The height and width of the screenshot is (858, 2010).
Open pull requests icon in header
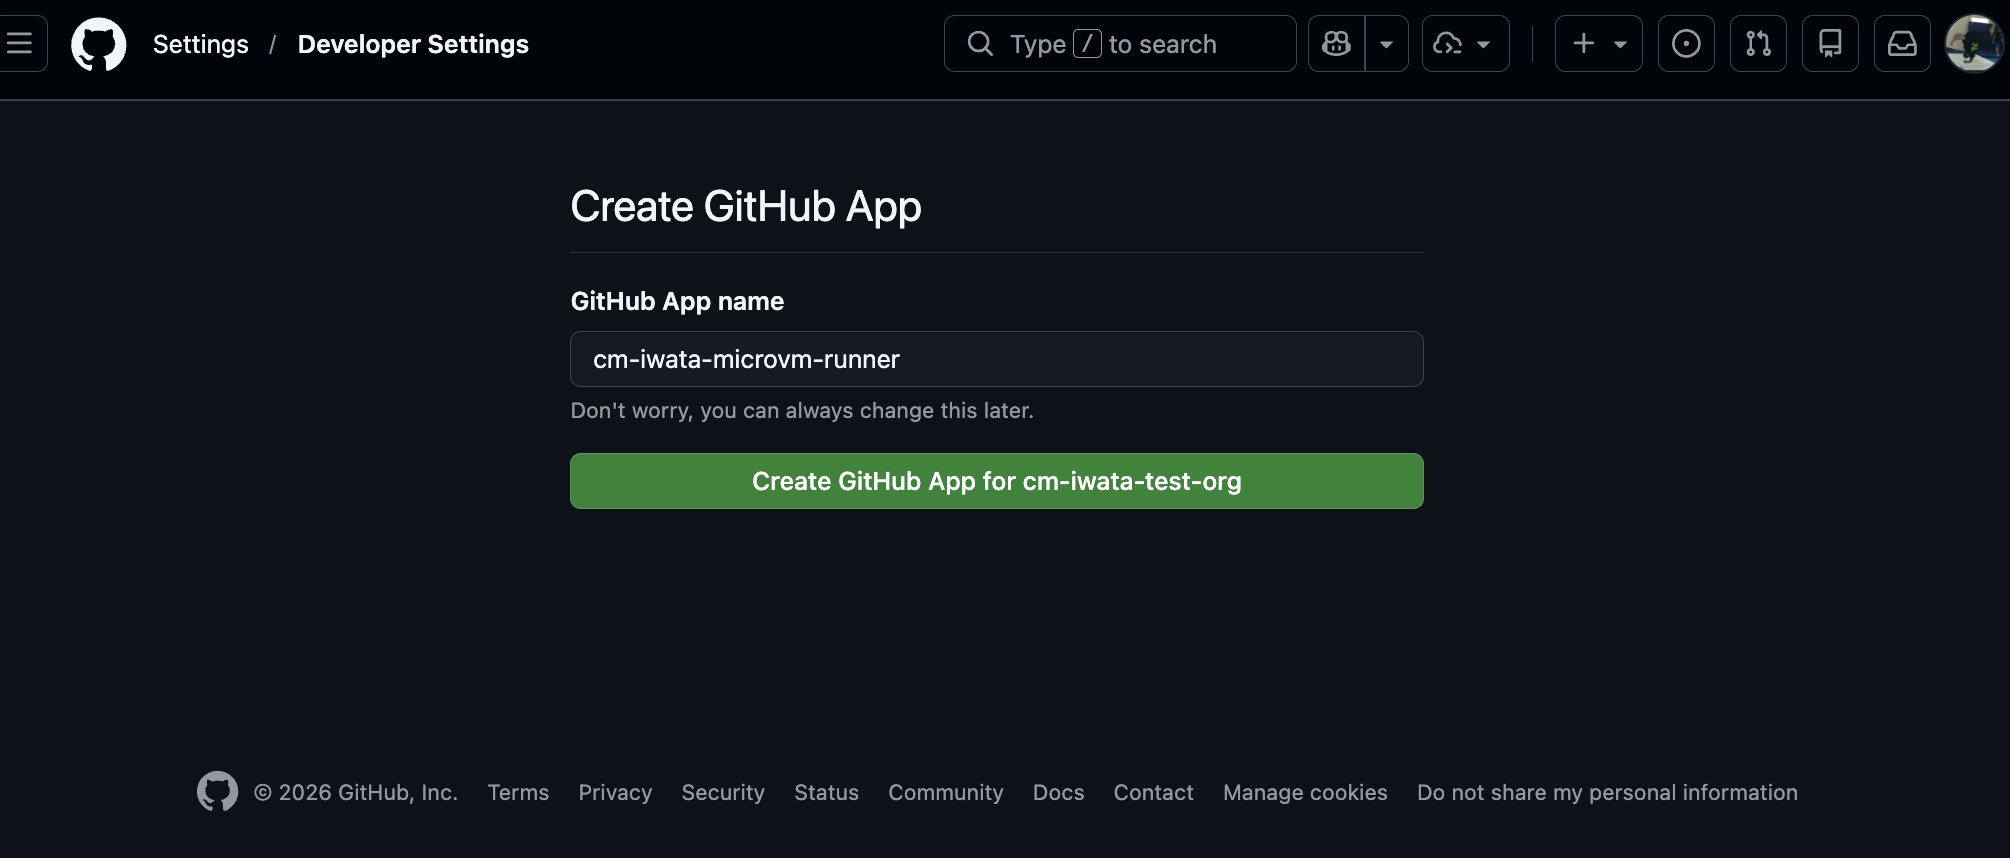1758,44
